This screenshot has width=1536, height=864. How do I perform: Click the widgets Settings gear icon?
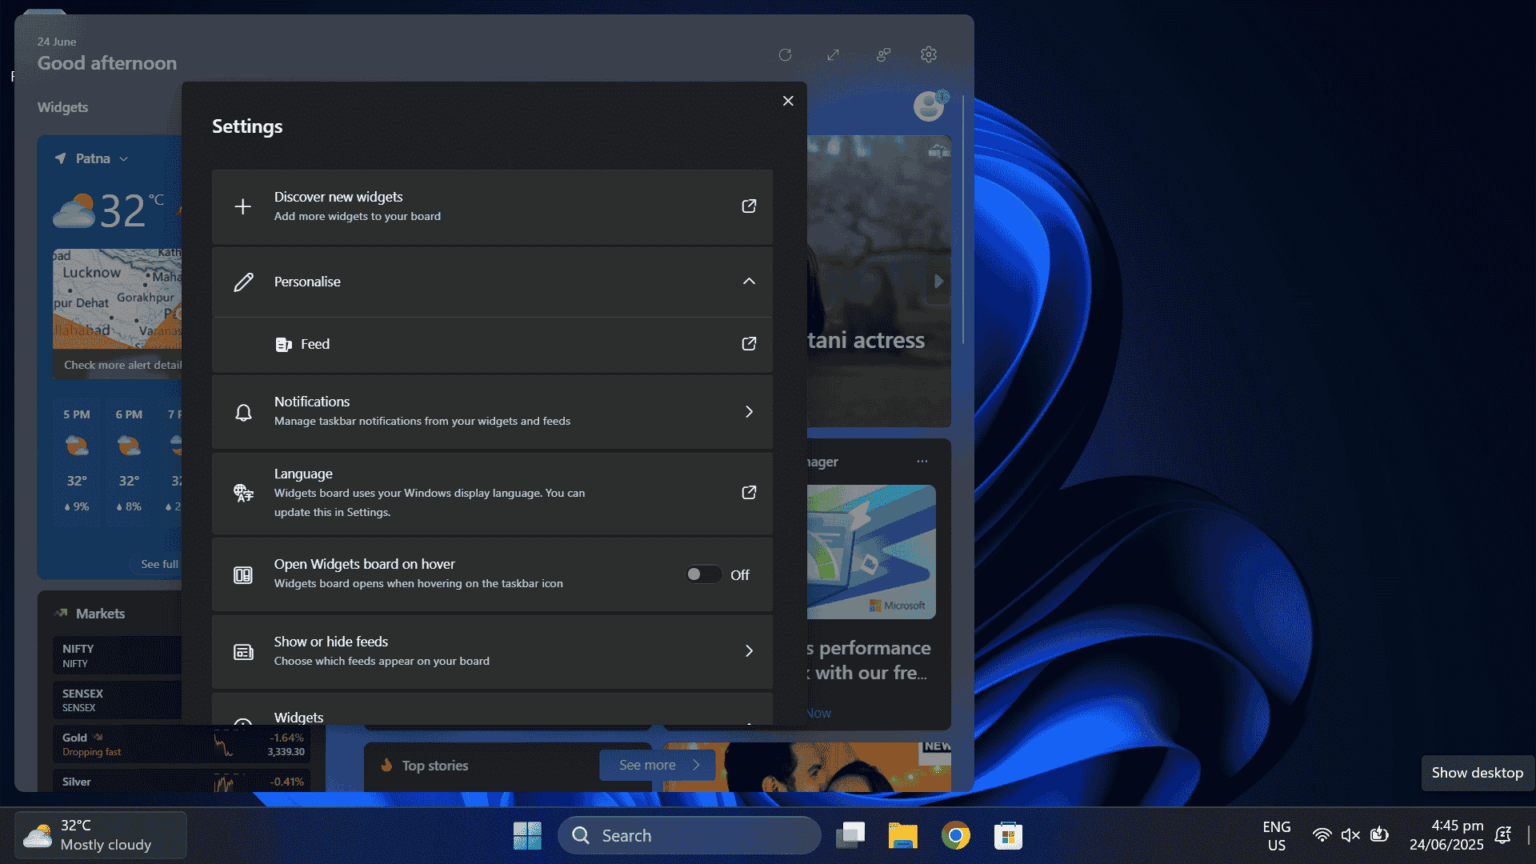pyautogui.click(x=928, y=55)
